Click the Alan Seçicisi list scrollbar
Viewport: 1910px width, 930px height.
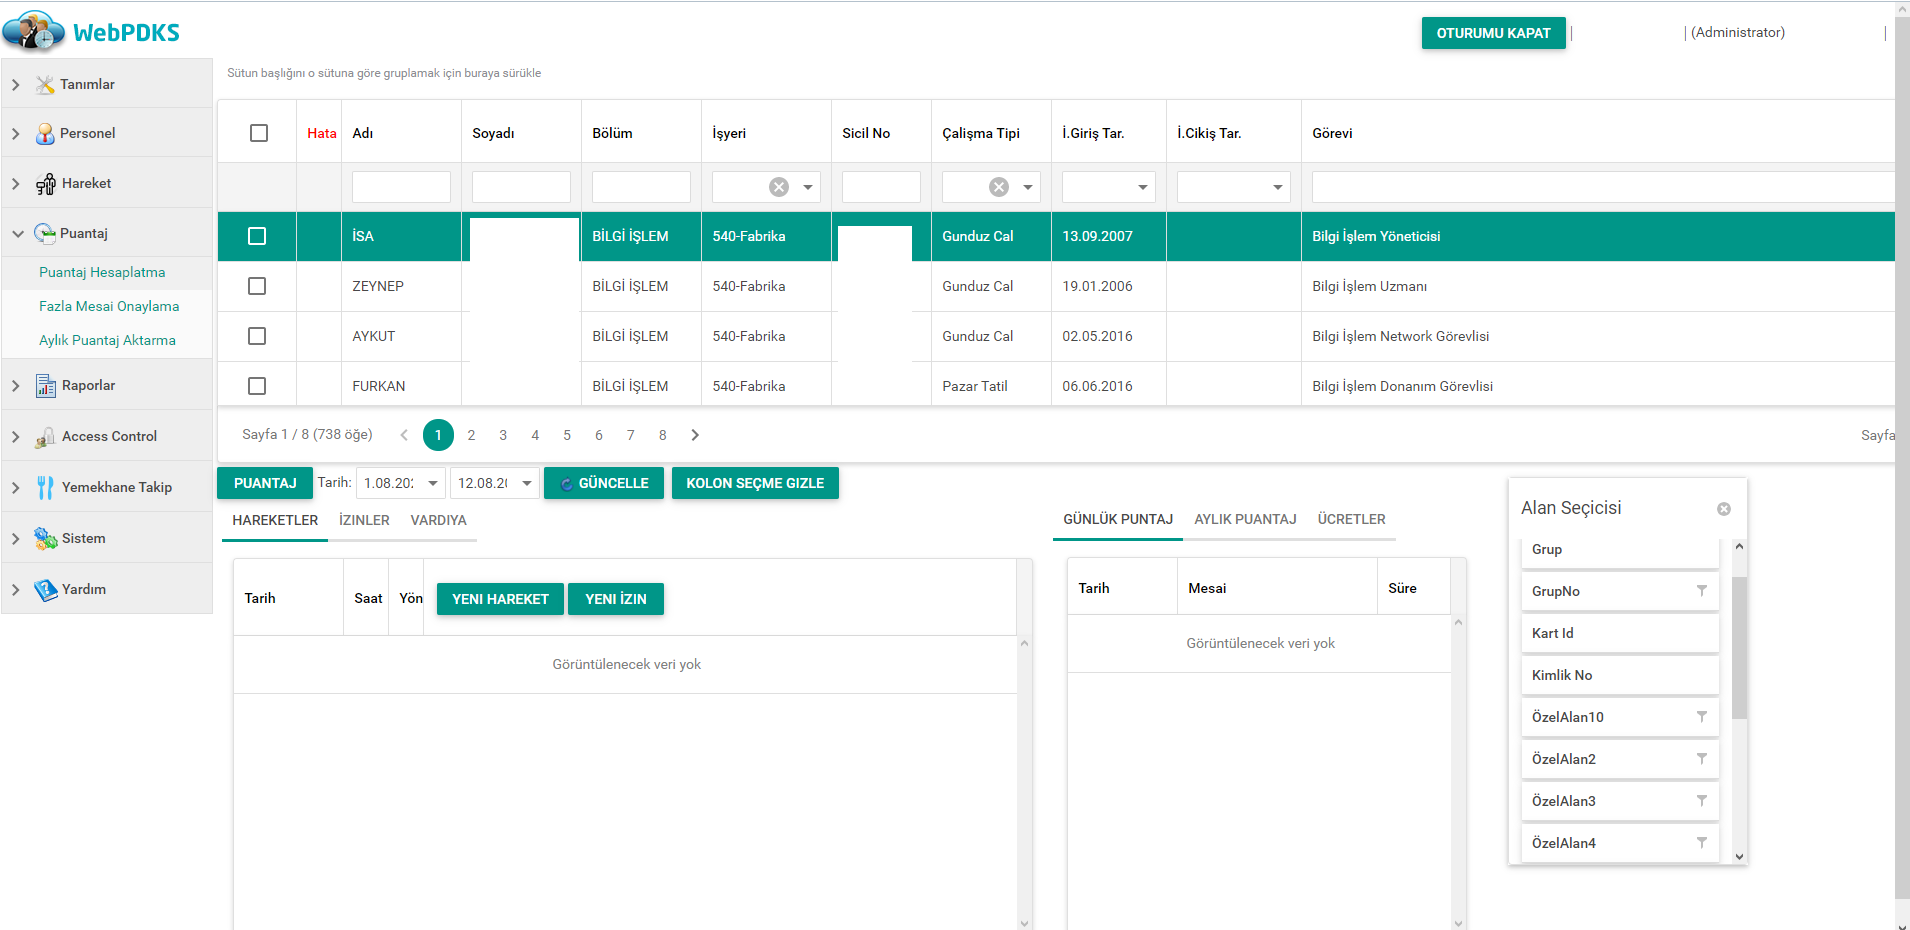click(1739, 650)
